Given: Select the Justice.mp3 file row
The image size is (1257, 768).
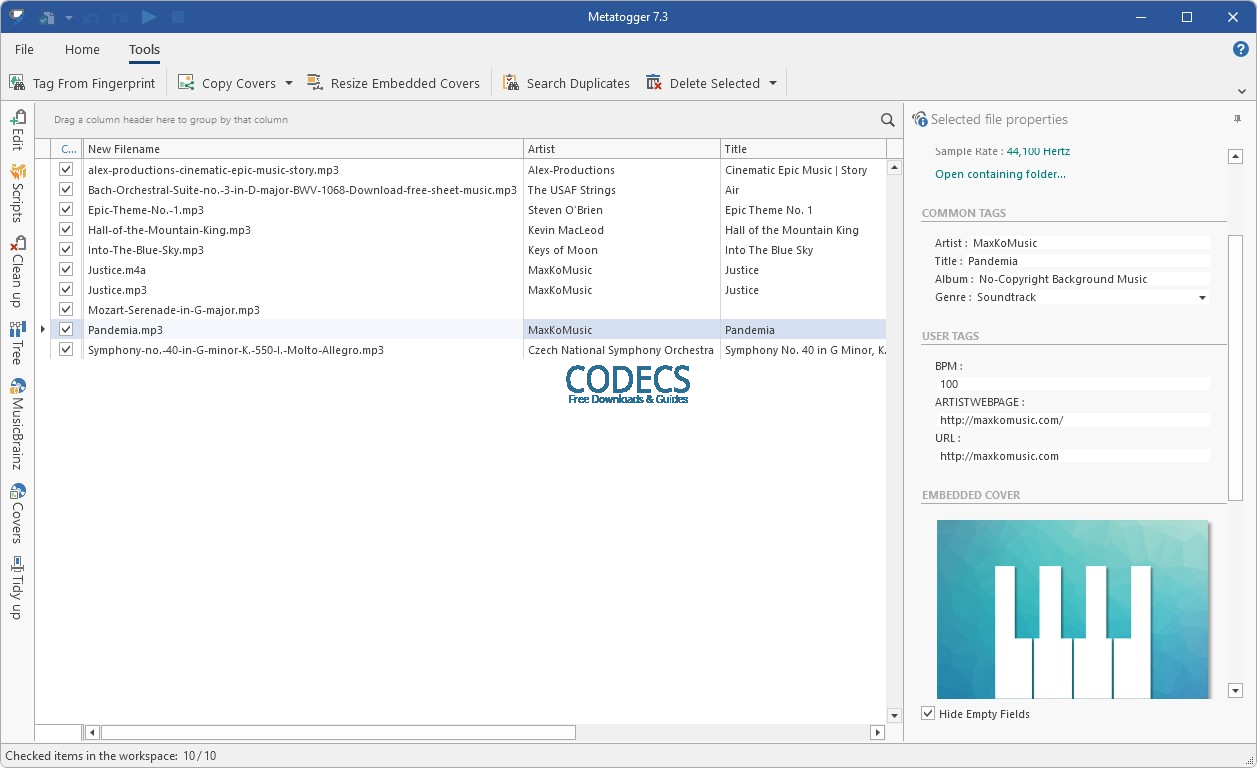Looking at the screenshot, I should pos(468,289).
